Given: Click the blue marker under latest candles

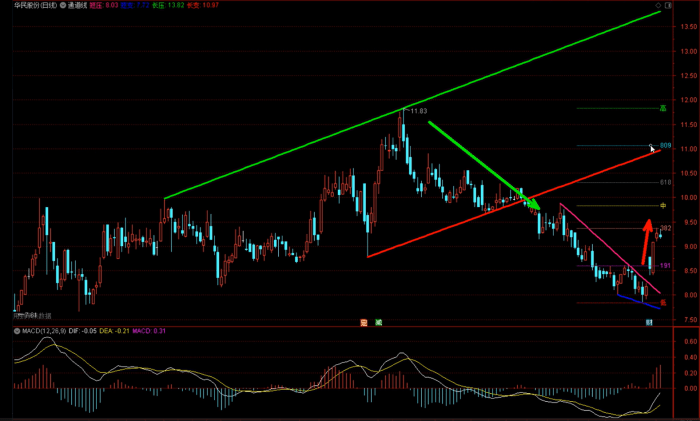Looking at the screenshot, I should (x=649, y=322).
